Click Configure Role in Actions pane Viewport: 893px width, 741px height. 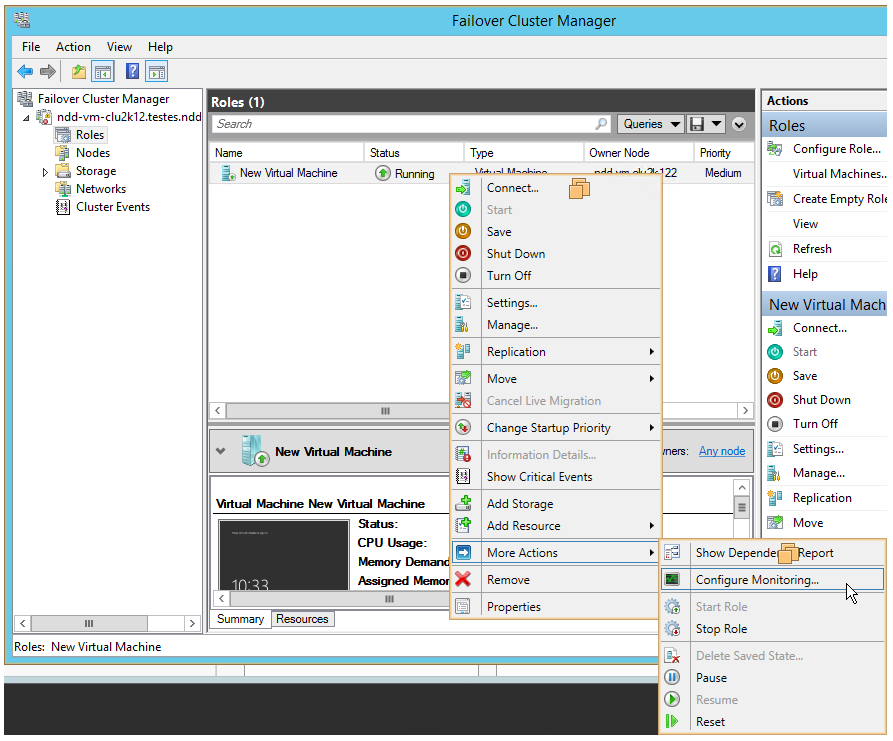[836, 149]
